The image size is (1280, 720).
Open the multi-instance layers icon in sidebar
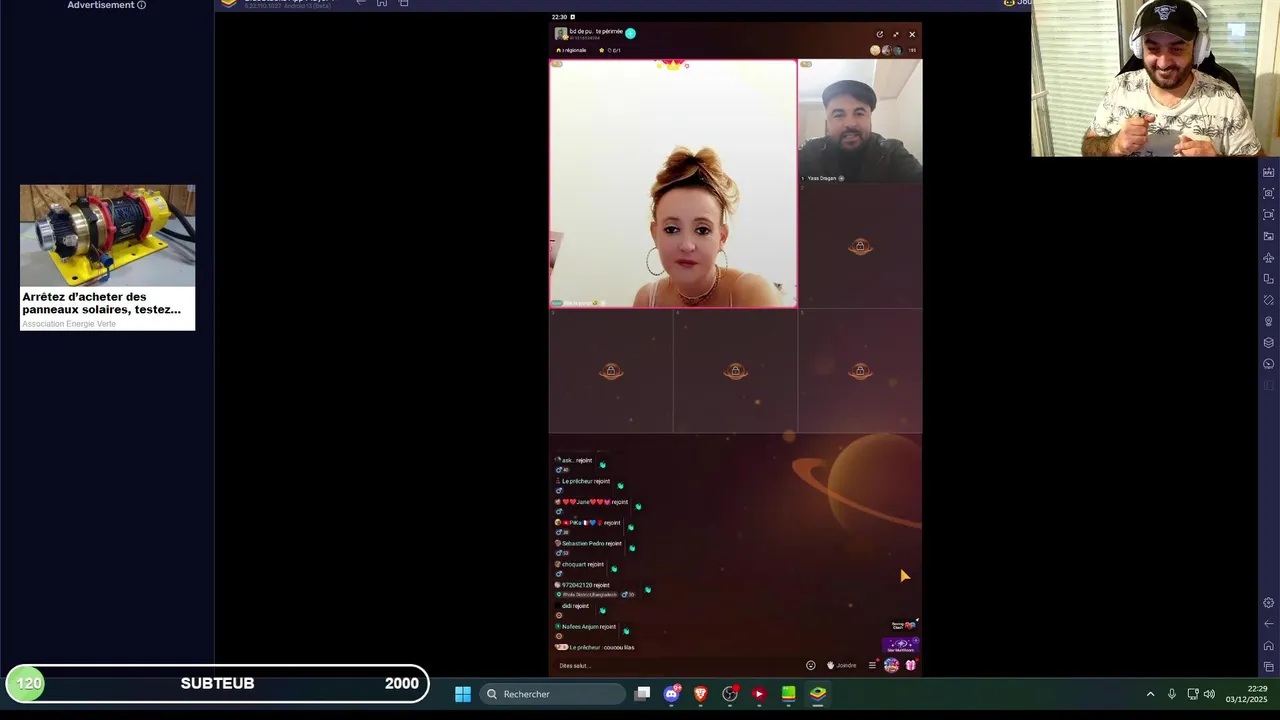coord(1269,343)
